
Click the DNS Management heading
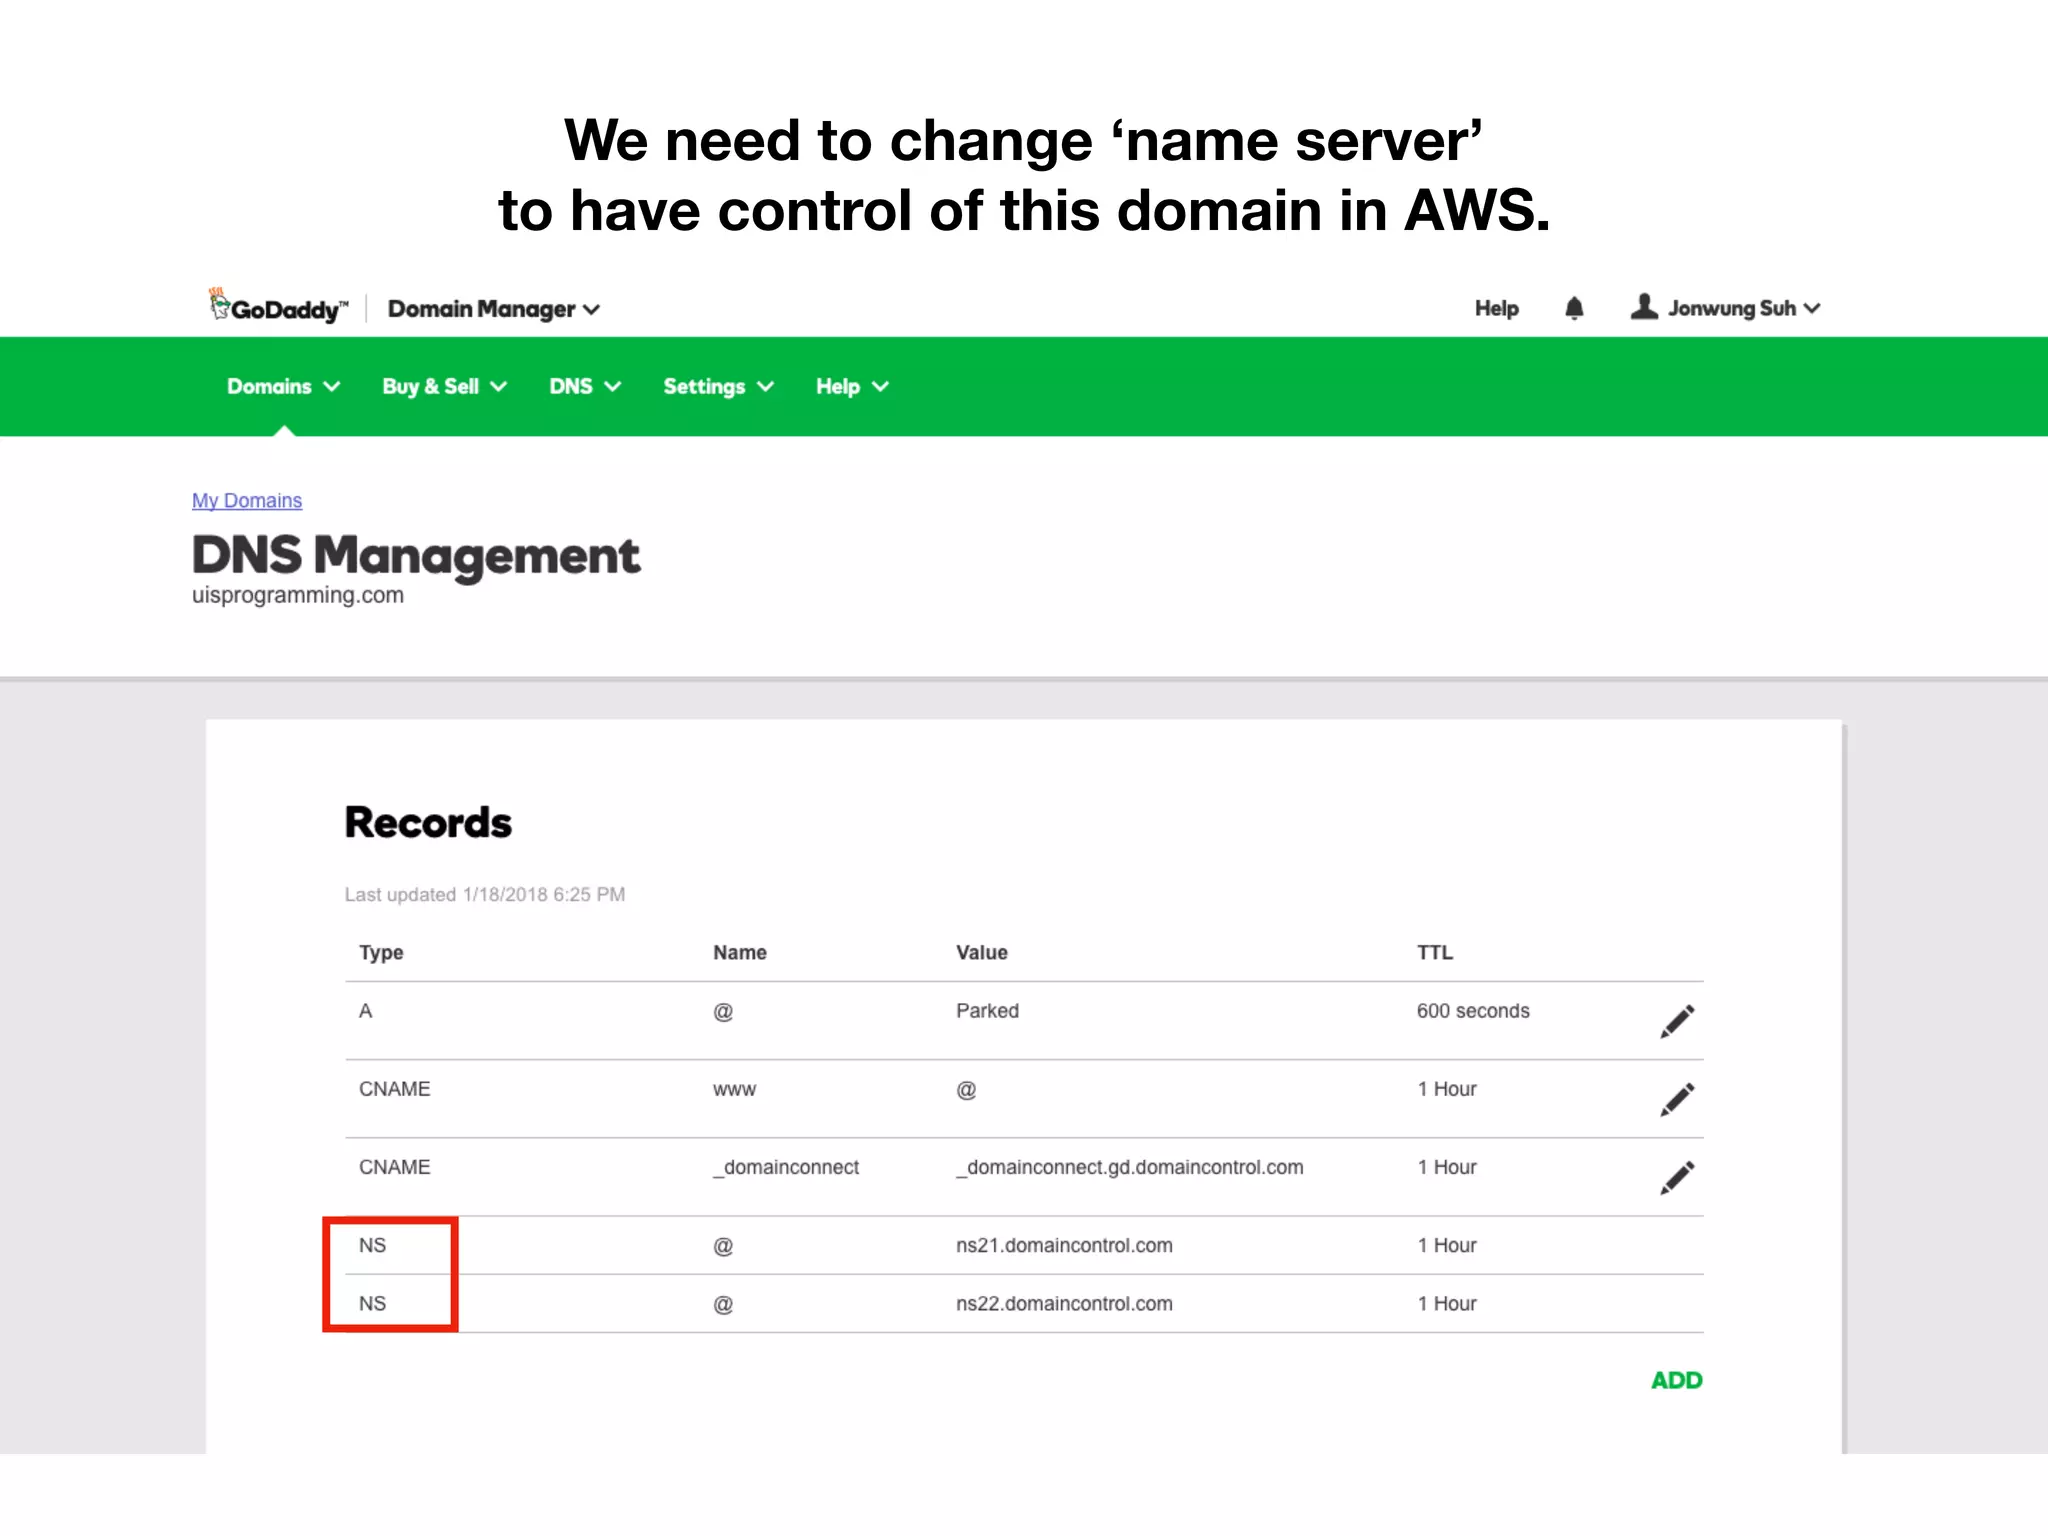coord(415,555)
